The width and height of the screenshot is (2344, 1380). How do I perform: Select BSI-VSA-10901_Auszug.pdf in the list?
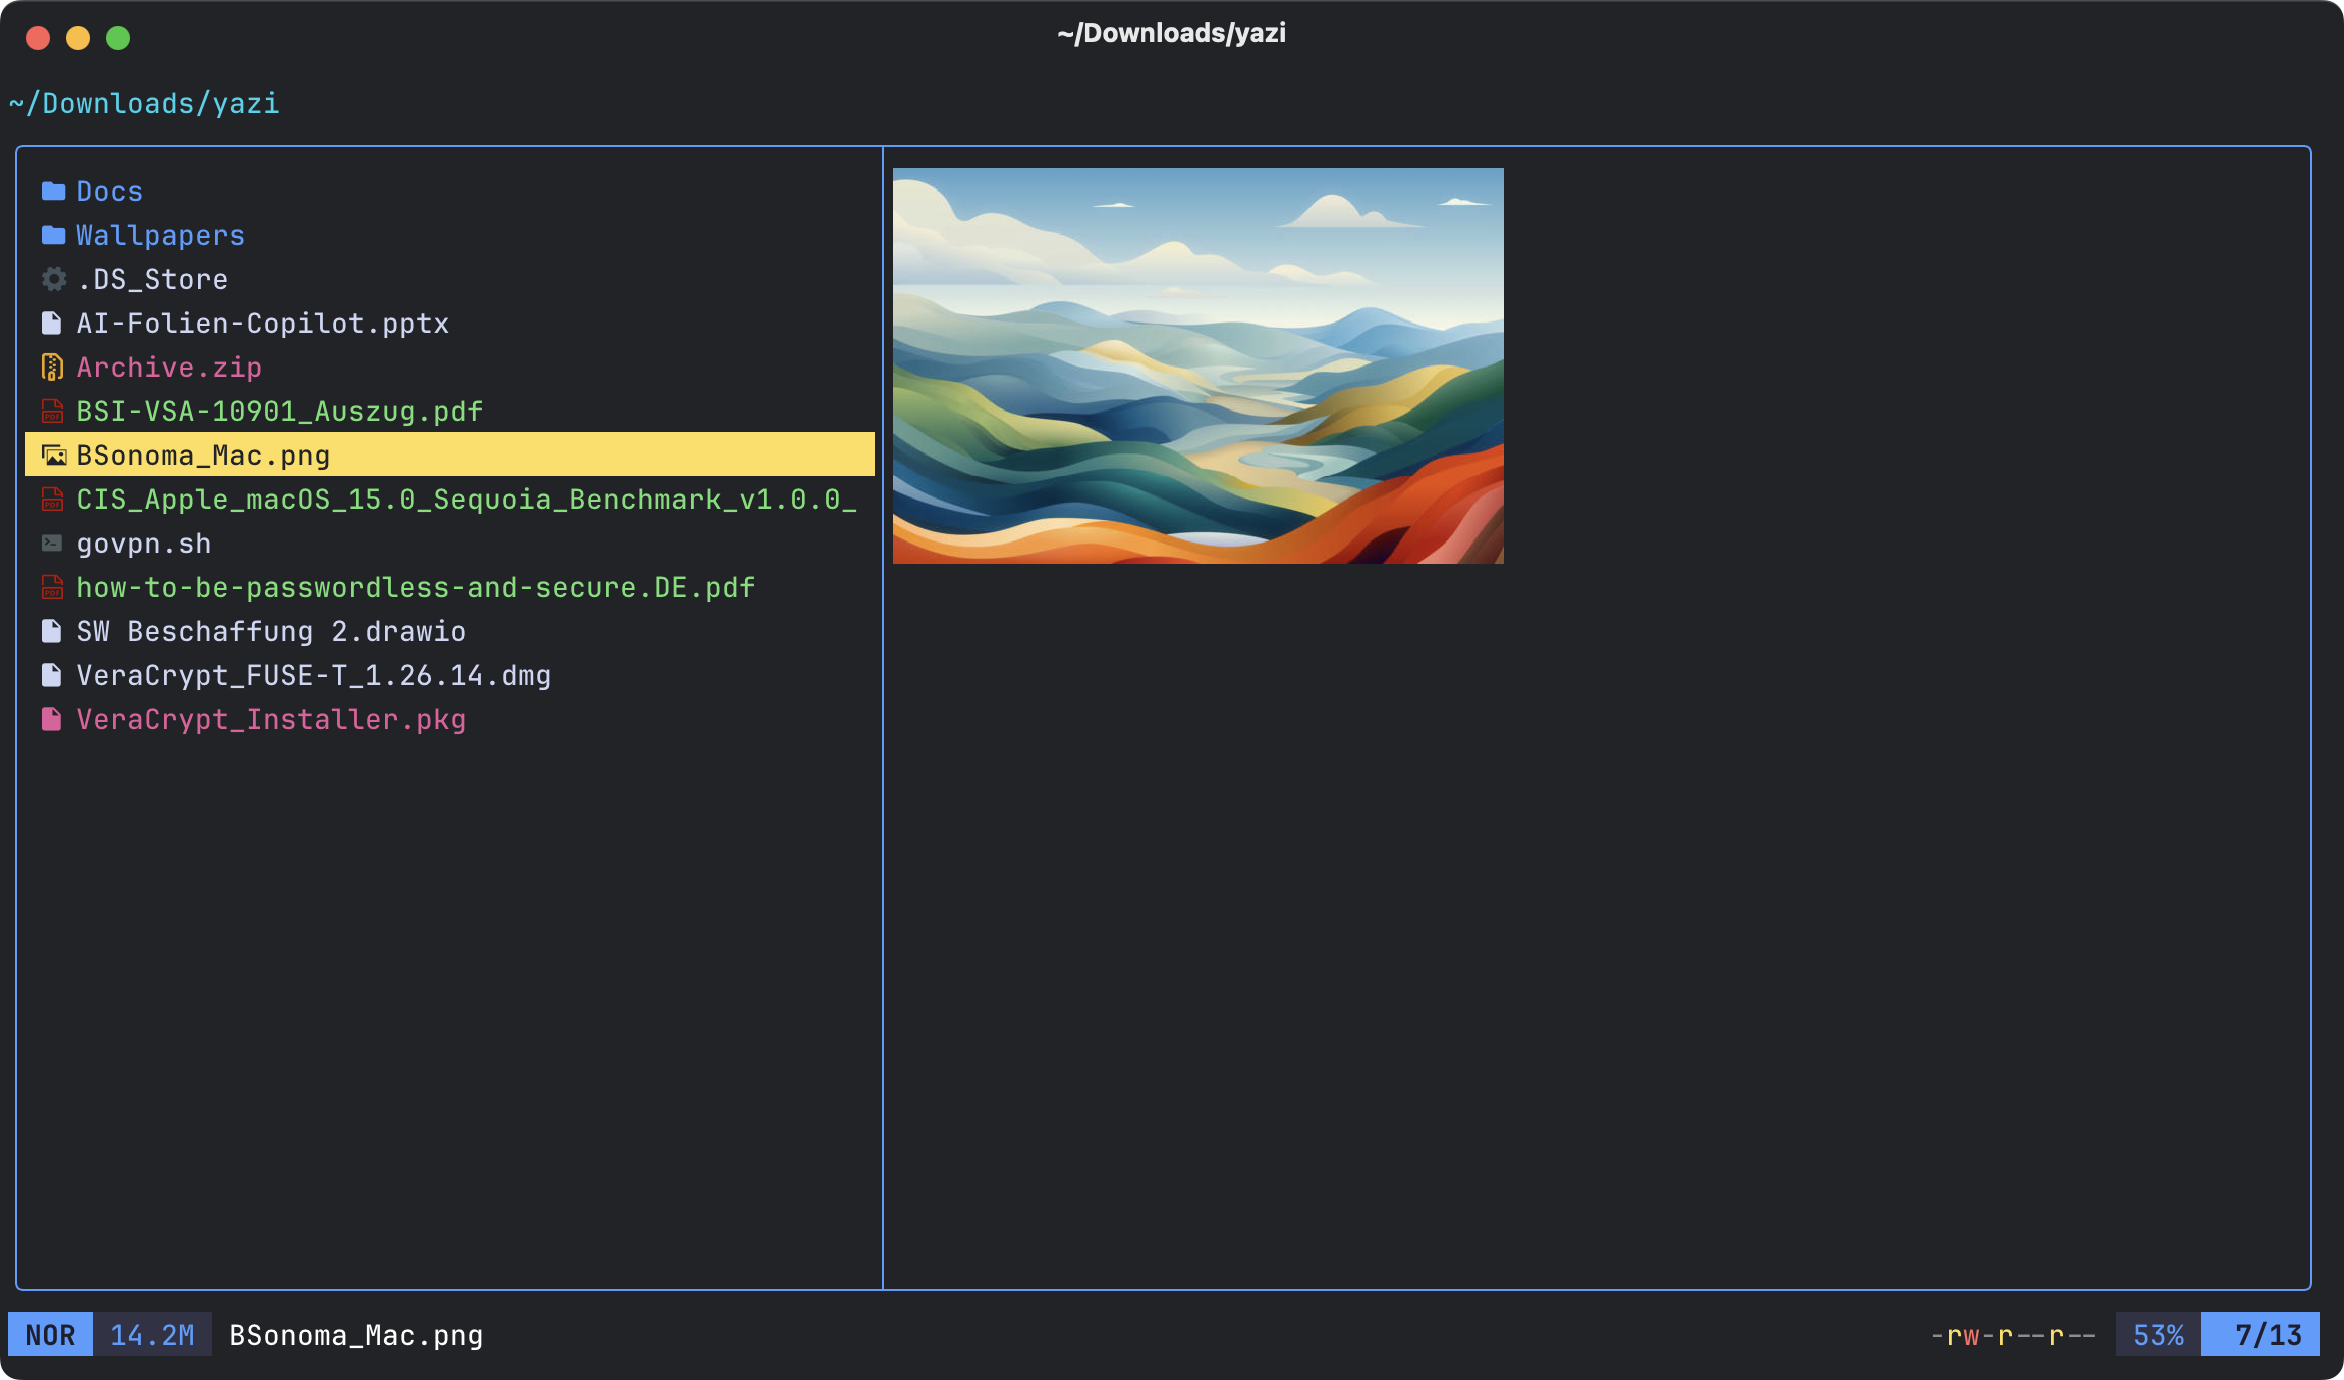click(x=280, y=411)
